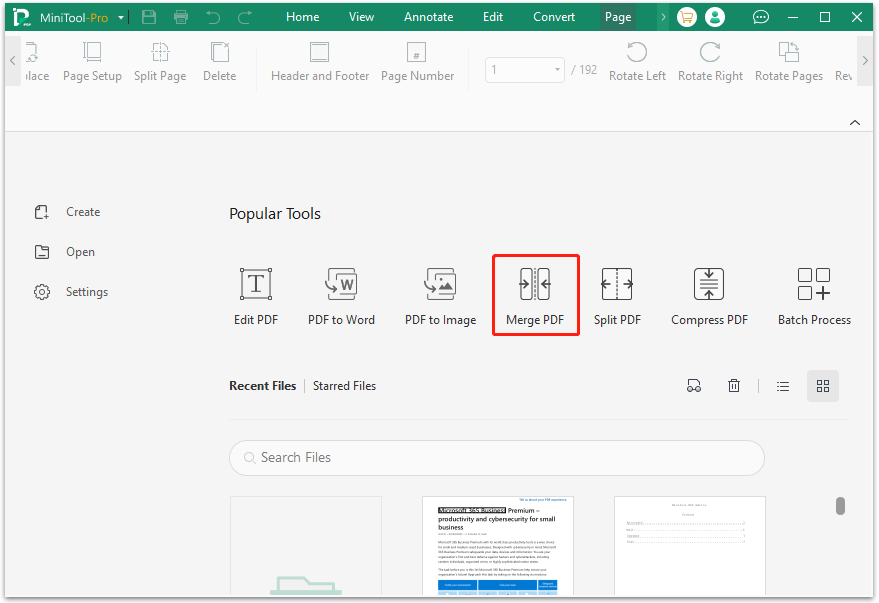Rotate the page left
This screenshot has height=603, width=879.
point(637,62)
